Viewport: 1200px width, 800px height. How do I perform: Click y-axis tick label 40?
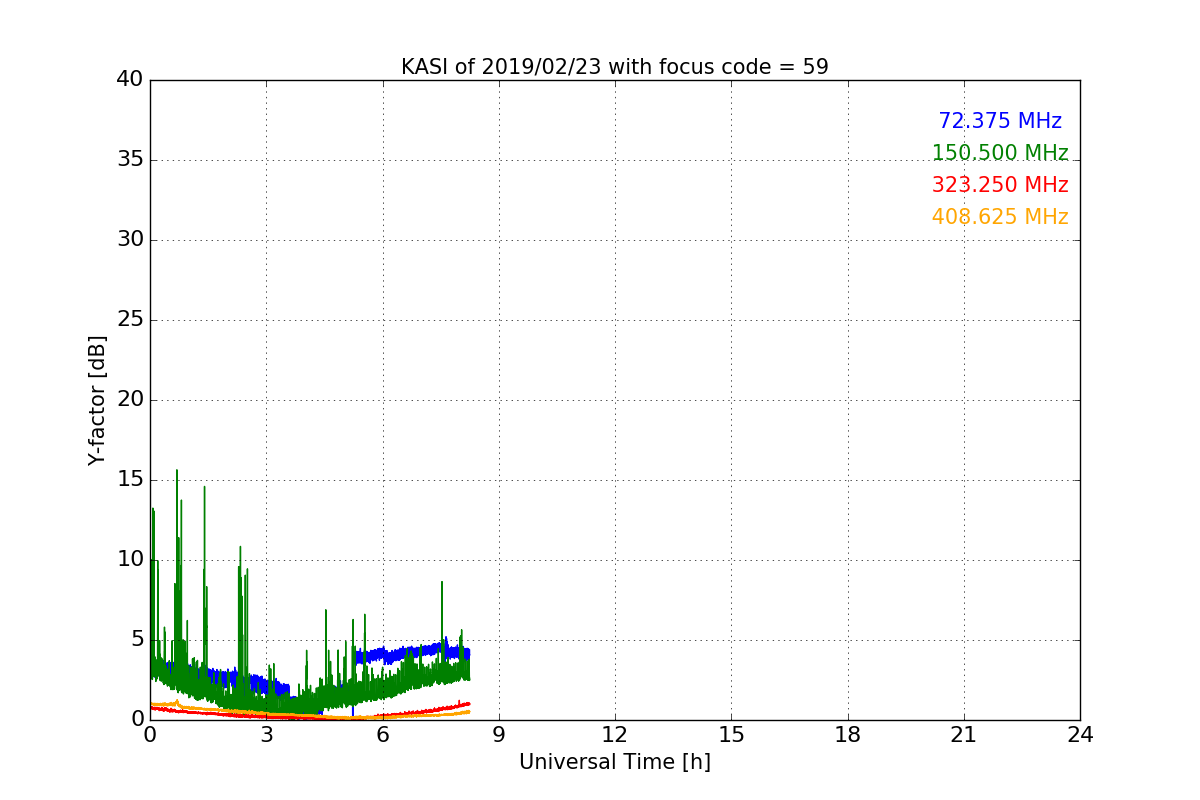point(130,80)
